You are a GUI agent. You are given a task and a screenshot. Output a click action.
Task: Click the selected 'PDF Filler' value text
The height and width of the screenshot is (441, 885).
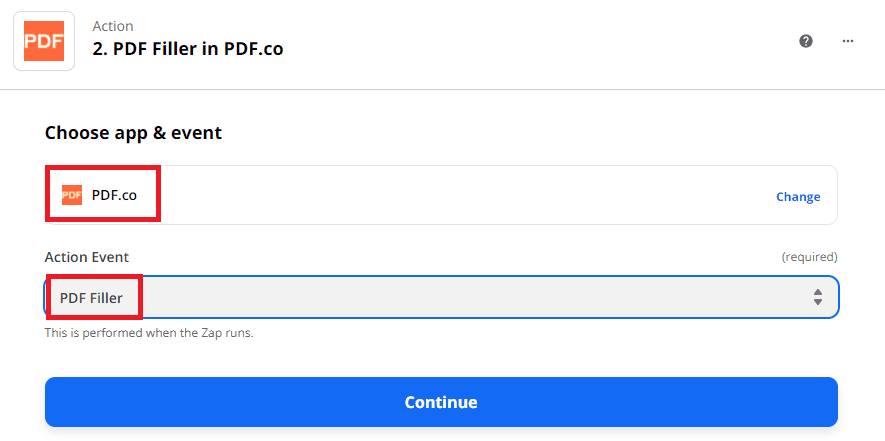pos(91,297)
